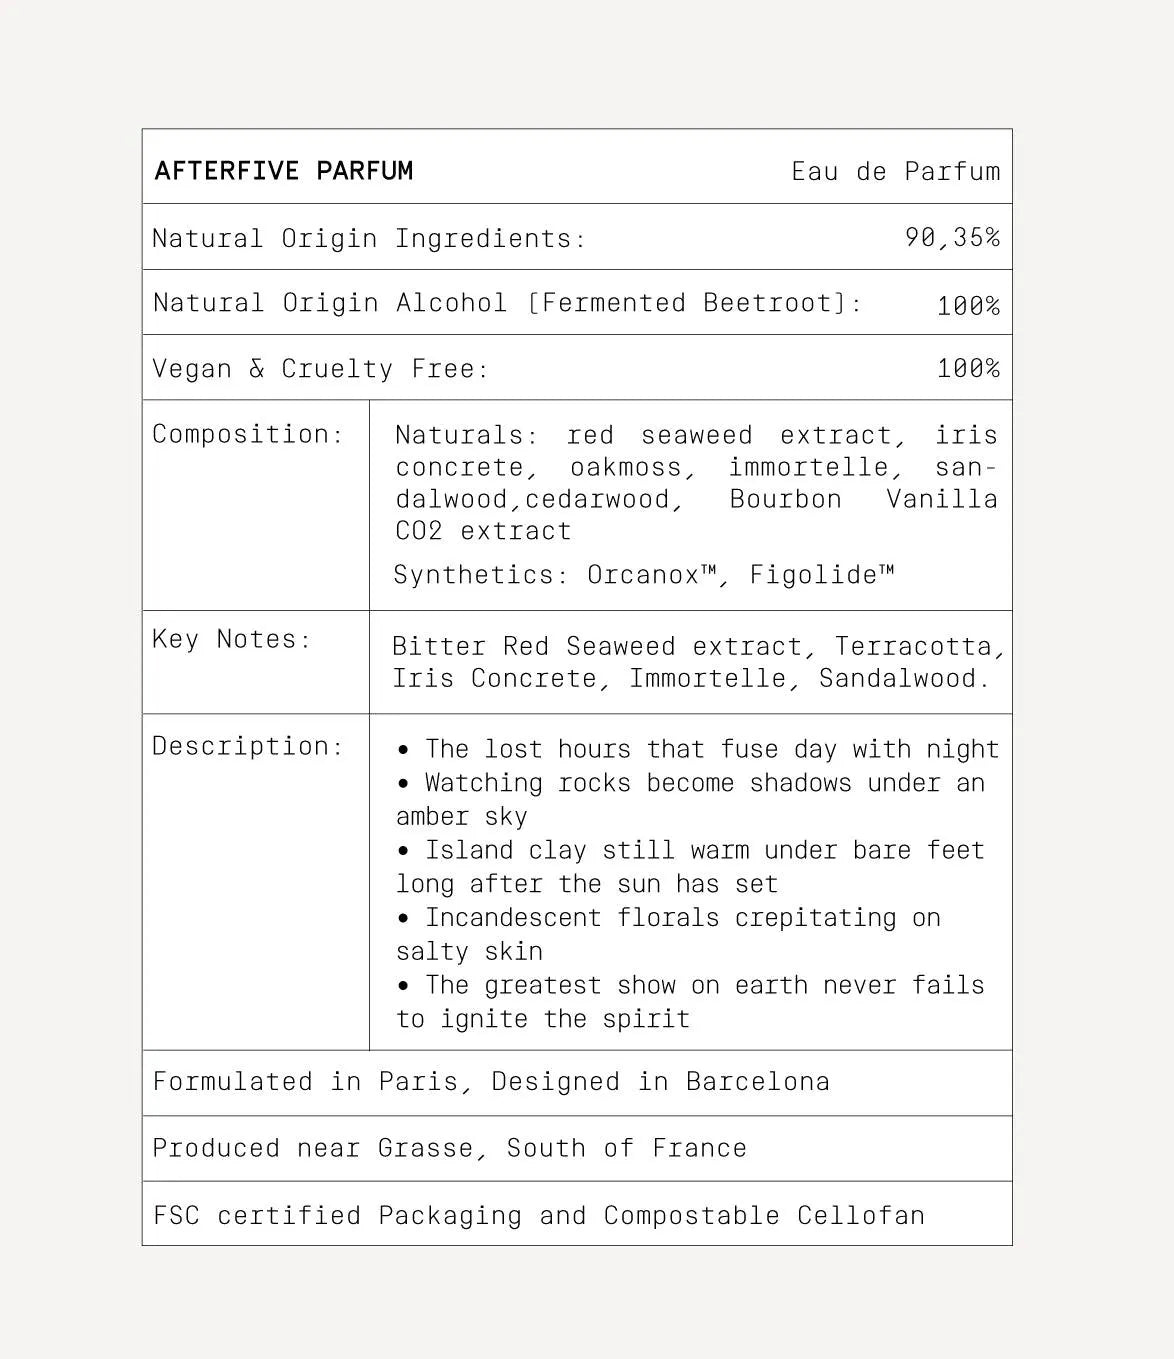Click the Natural Origin Alcohol row label
This screenshot has width=1174, height=1359.
coord(507,303)
